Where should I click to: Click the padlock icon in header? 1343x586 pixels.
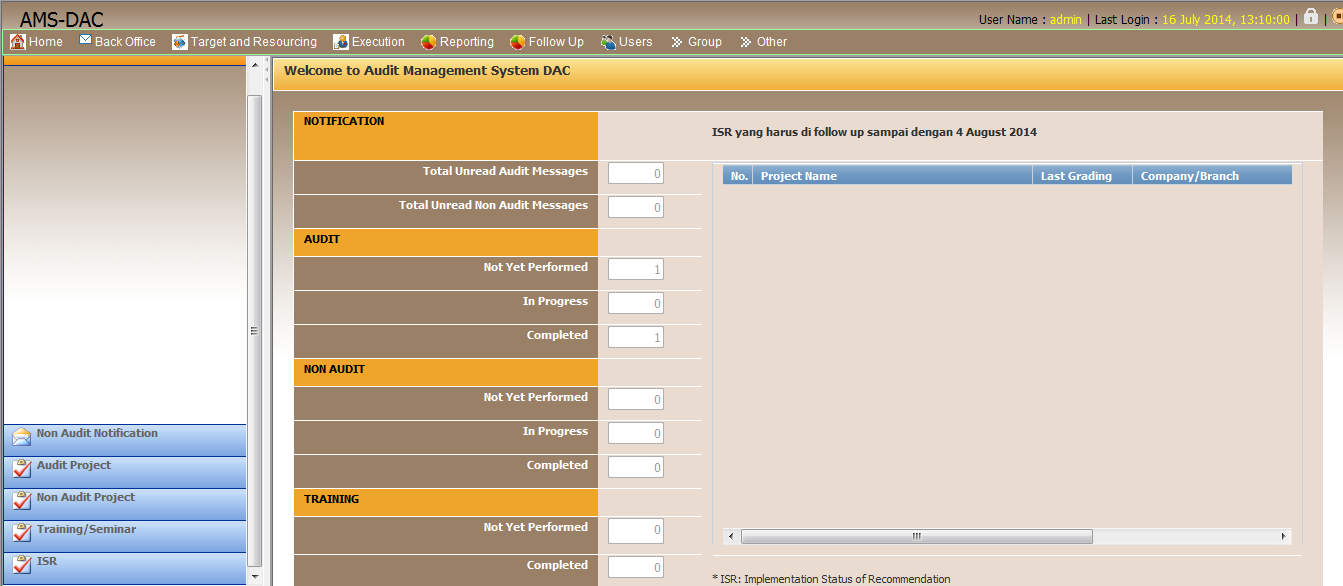pos(1311,17)
